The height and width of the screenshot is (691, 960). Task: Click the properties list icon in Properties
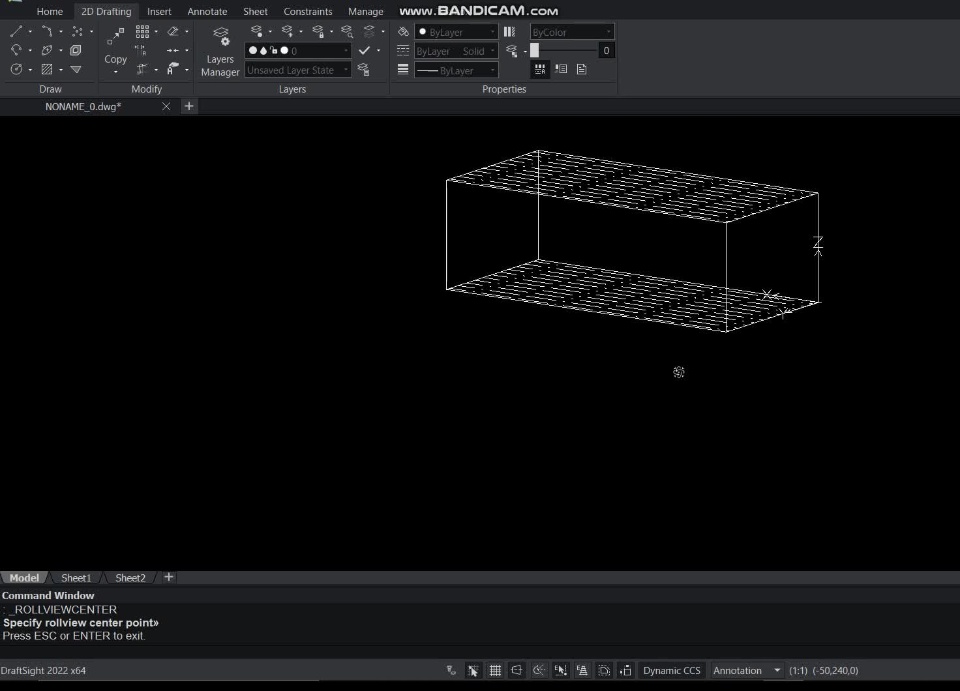561,69
